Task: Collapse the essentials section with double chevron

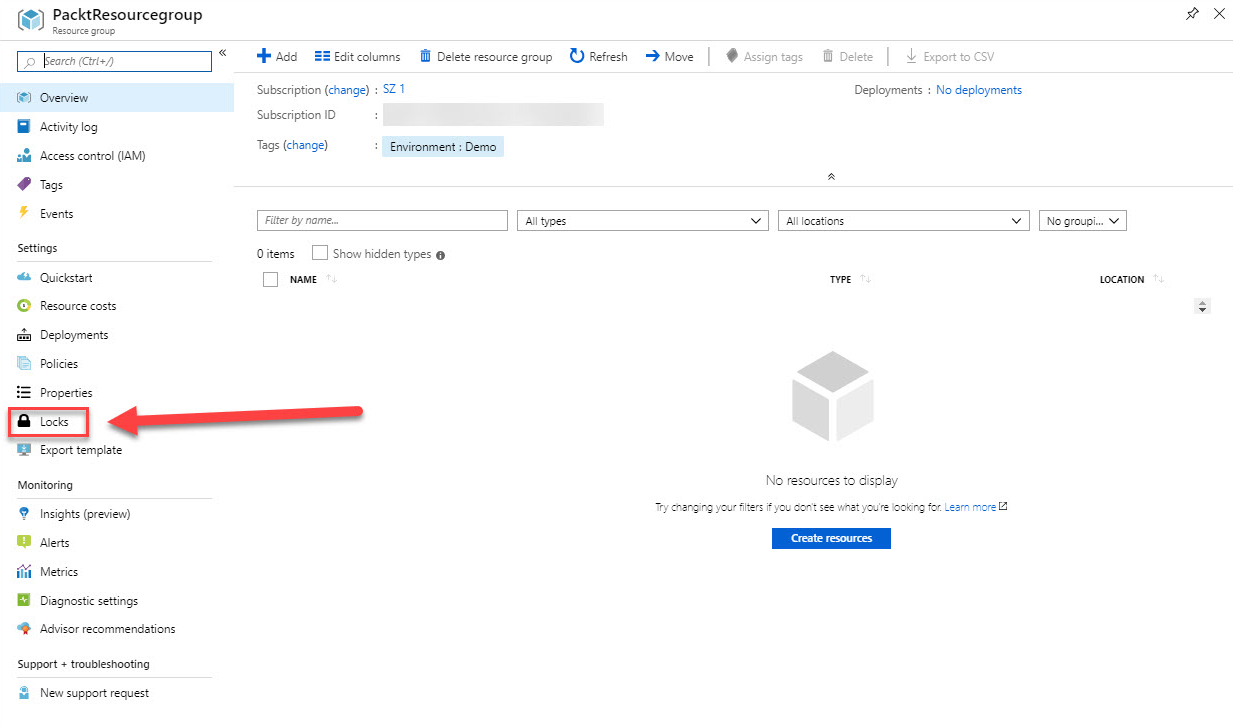Action: [x=831, y=176]
